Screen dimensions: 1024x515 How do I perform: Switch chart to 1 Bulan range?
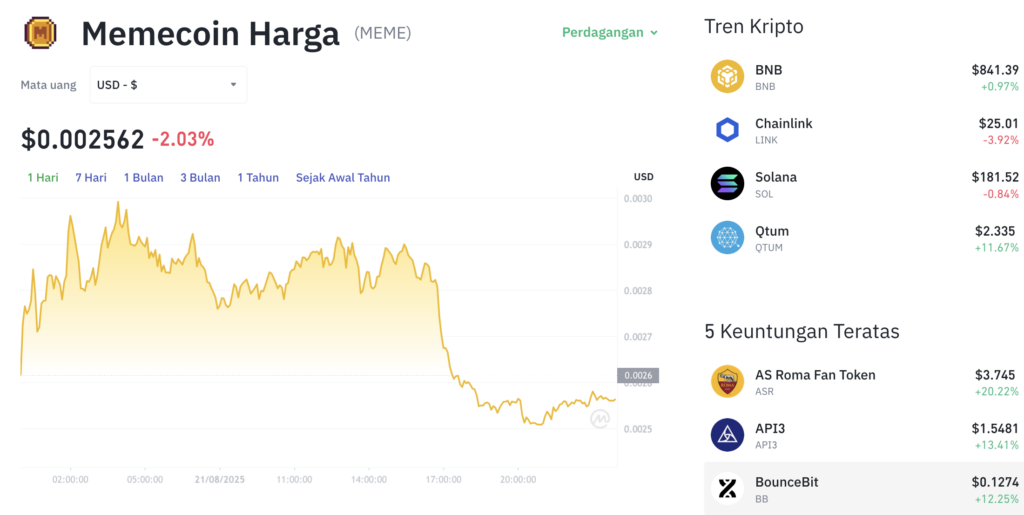pos(144,178)
